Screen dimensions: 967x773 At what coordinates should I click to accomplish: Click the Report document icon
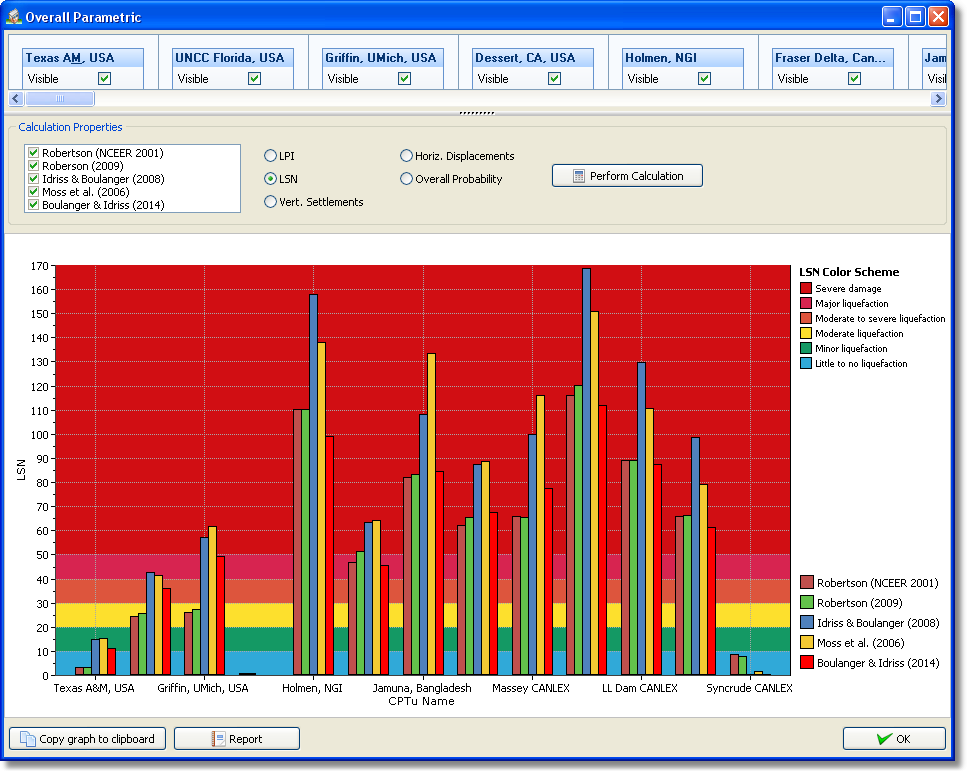point(218,739)
